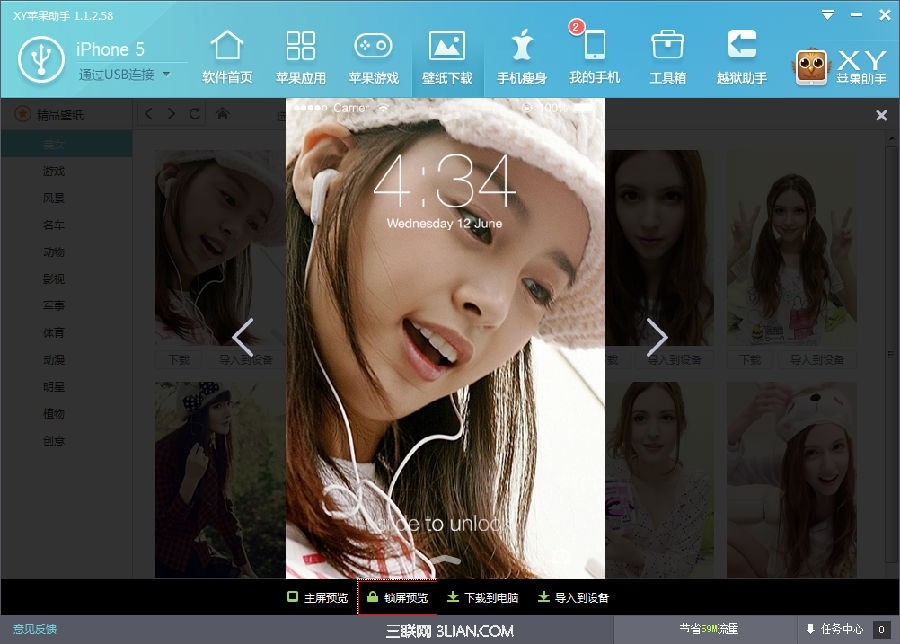The width and height of the screenshot is (900, 644).
Task: Select the 体育 wallpaper category
Action: [x=53, y=333]
